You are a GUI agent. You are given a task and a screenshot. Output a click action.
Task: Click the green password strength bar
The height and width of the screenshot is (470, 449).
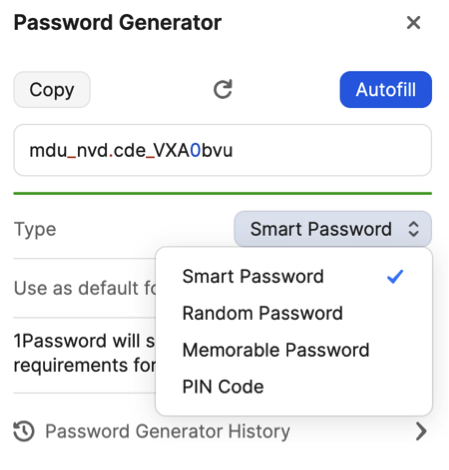click(223, 193)
